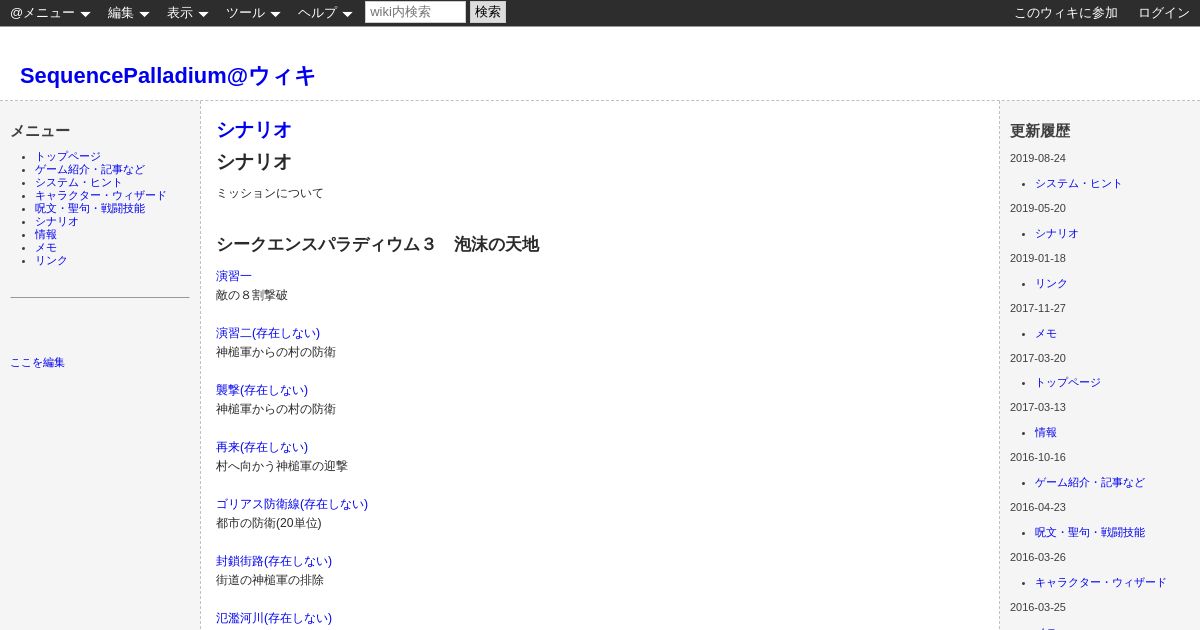Focus the wiki内検索 search field

415,12
